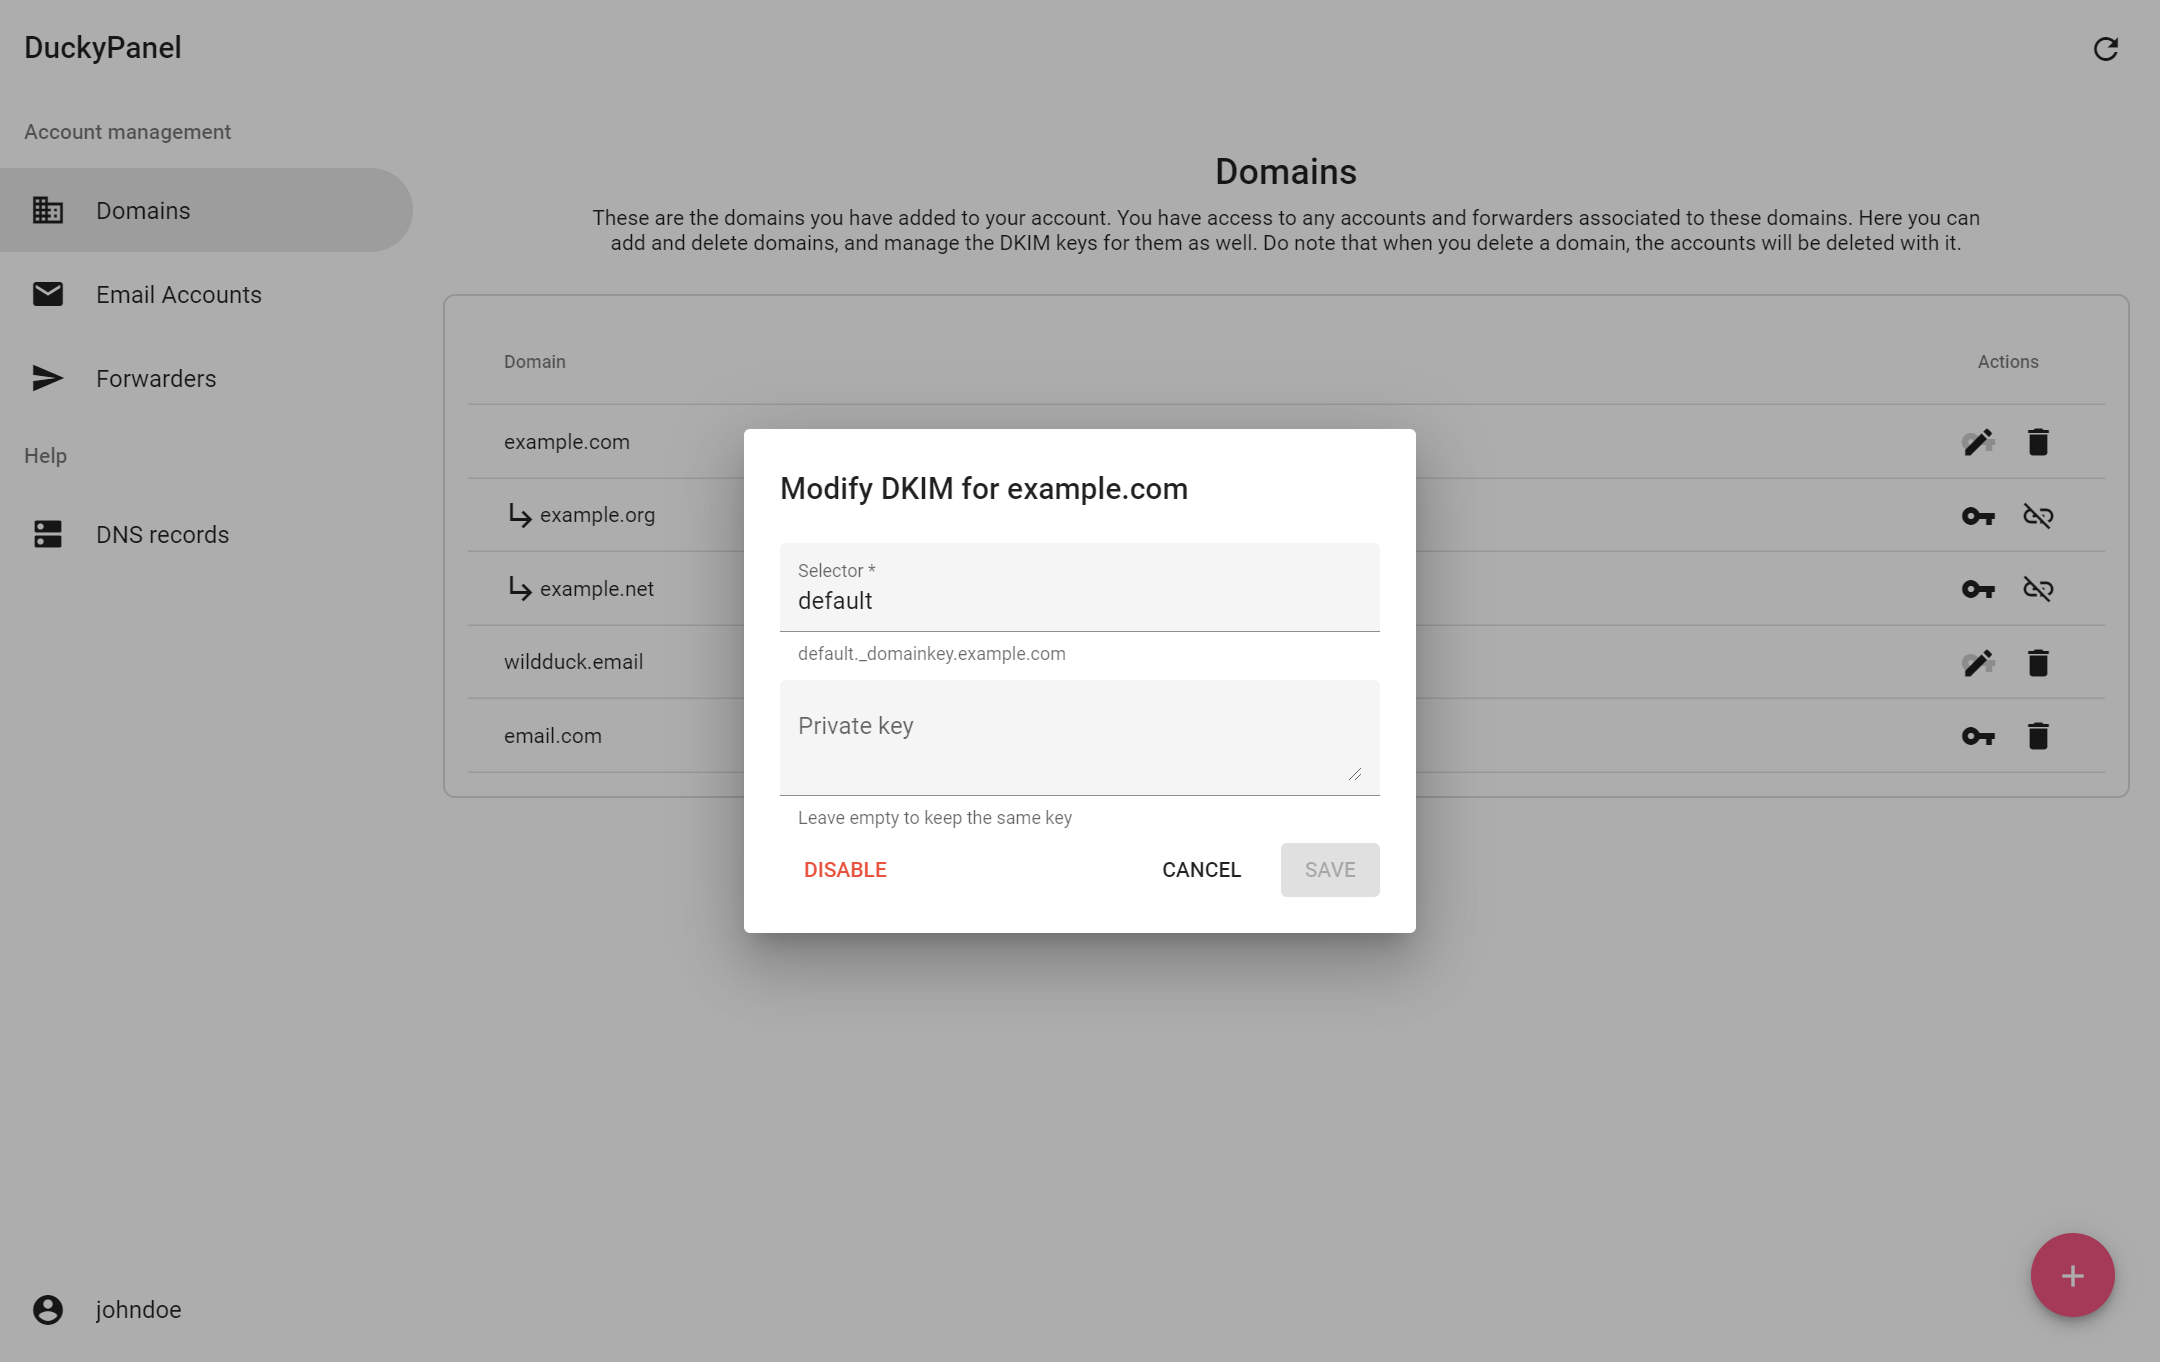The height and width of the screenshot is (1362, 2160).
Task: Click the refresh icon in the top-right corner
Action: (x=2107, y=47)
